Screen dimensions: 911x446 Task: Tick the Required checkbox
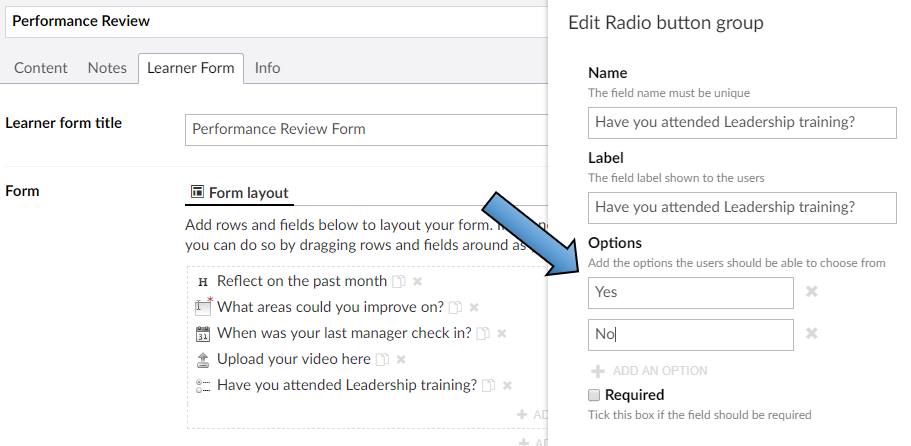[x=594, y=395]
